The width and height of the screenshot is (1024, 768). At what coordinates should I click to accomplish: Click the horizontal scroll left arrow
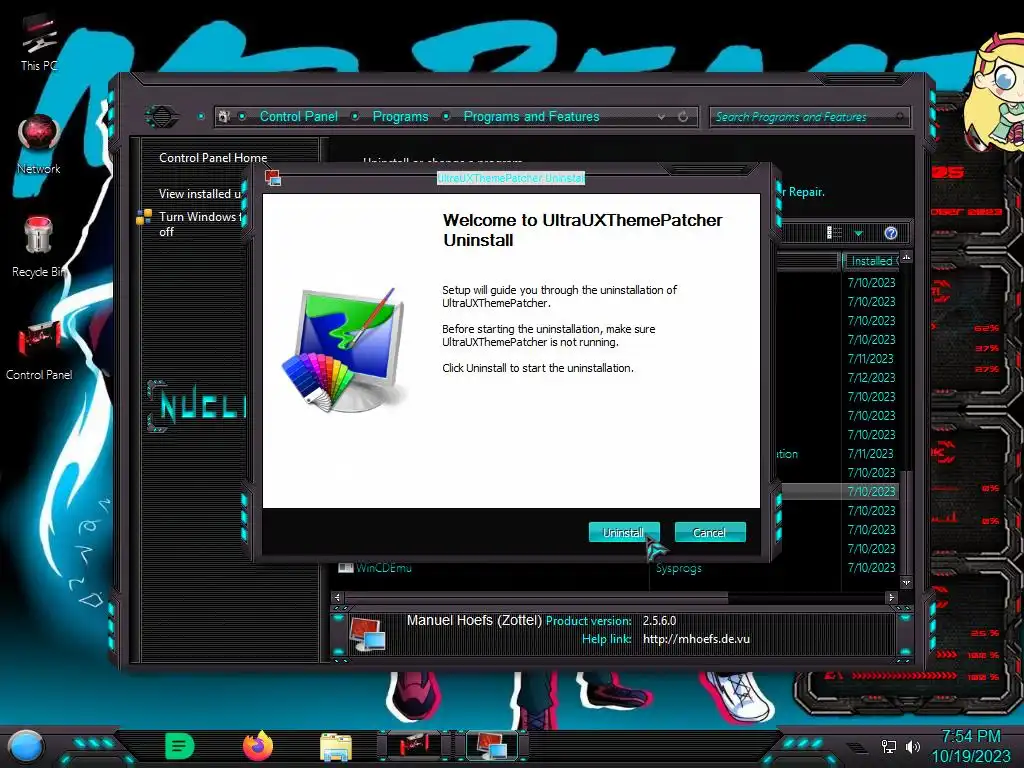pyautogui.click(x=337, y=597)
